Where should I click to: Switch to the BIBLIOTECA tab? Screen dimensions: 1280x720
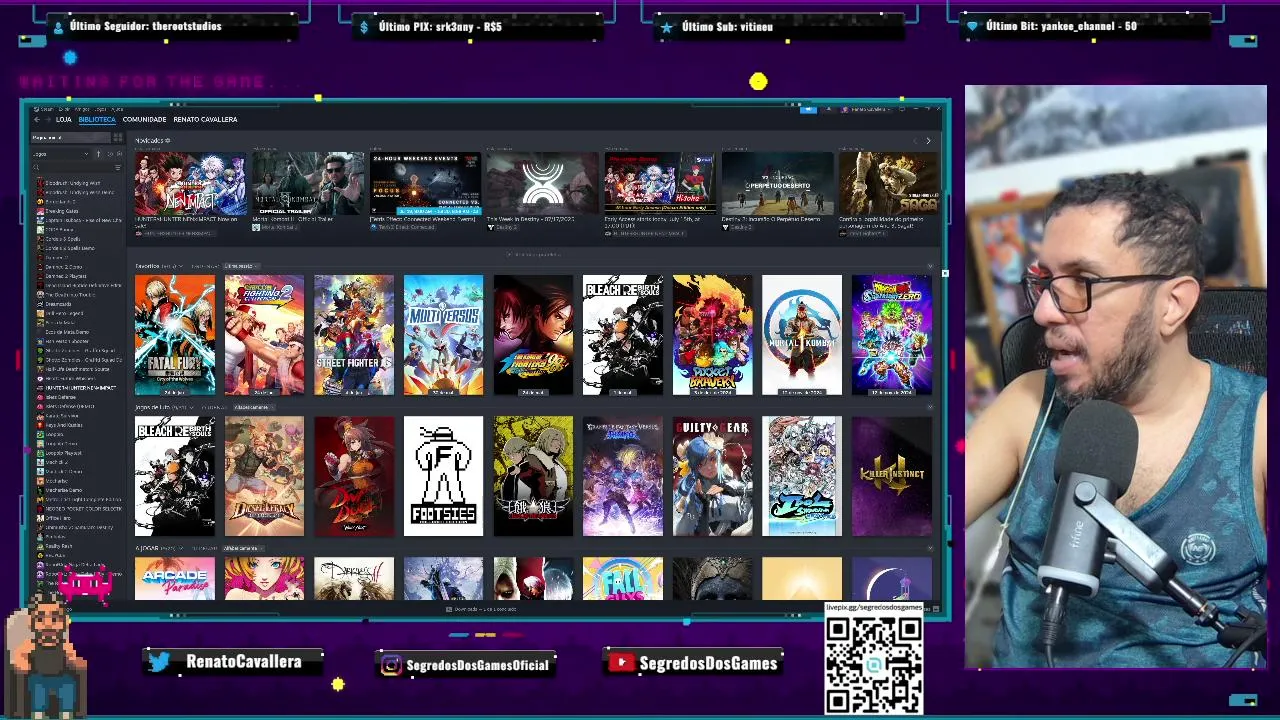tap(97, 120)
